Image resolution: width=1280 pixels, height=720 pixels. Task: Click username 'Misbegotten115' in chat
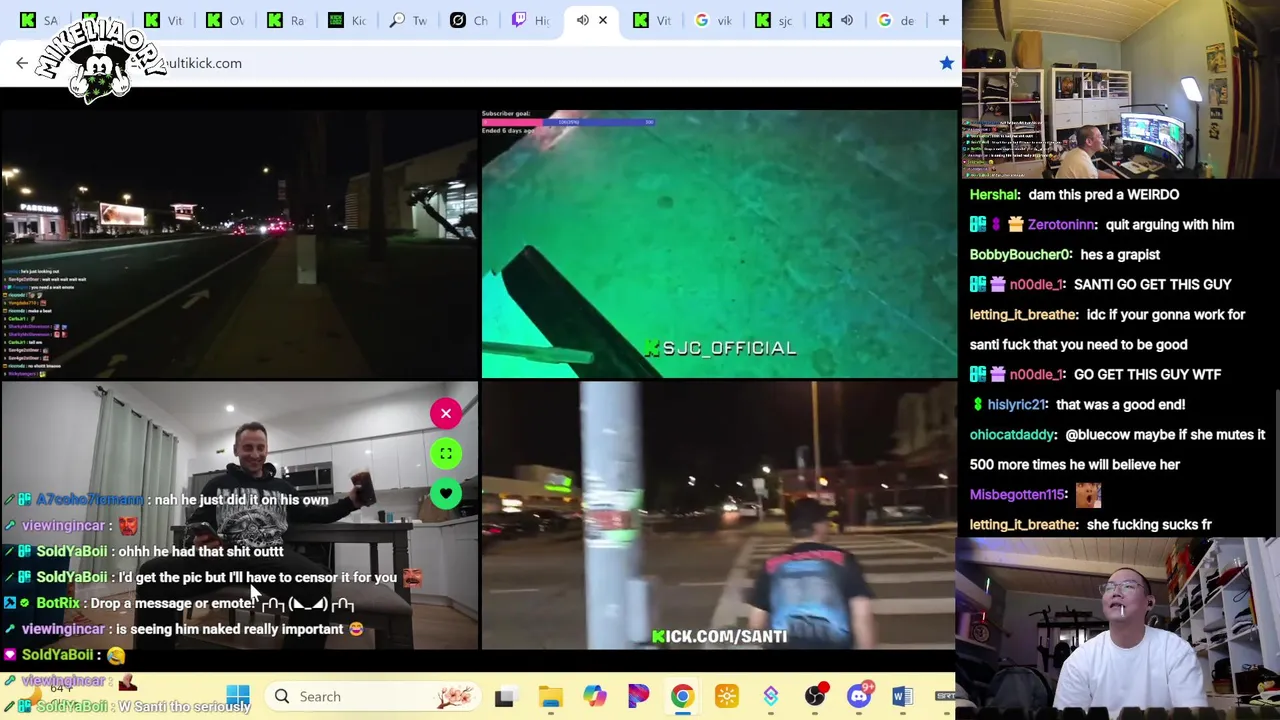coord(1017,495)
